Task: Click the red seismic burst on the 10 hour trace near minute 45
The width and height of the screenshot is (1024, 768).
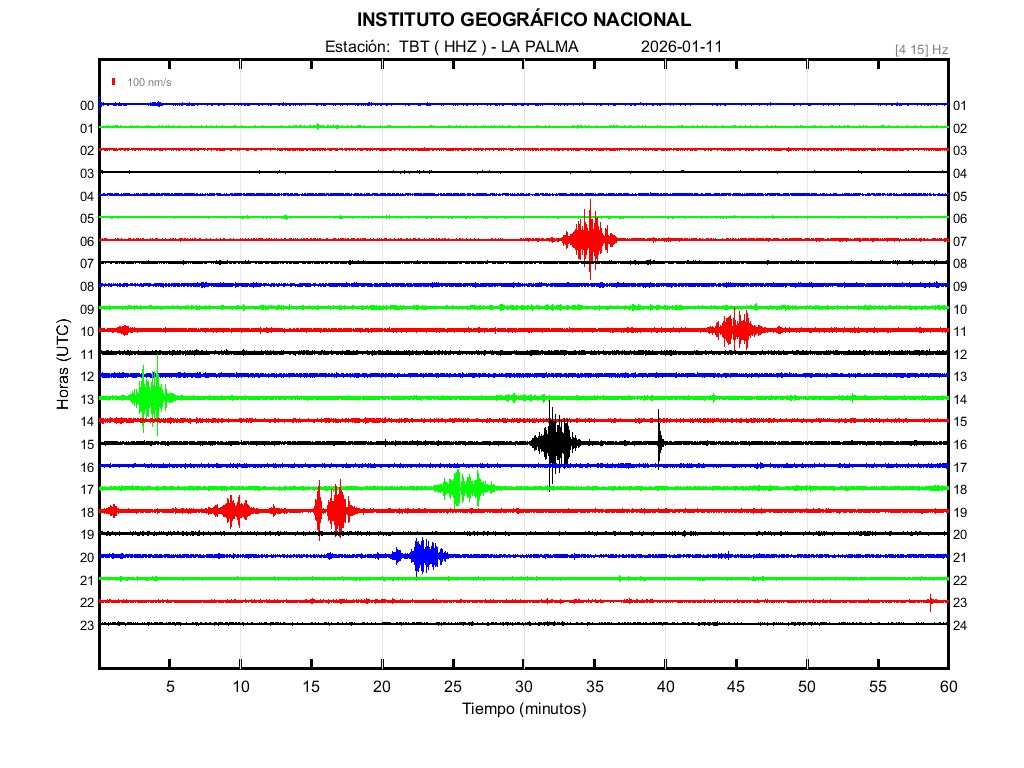Action: pyautogui.click(x=738, y=330)
